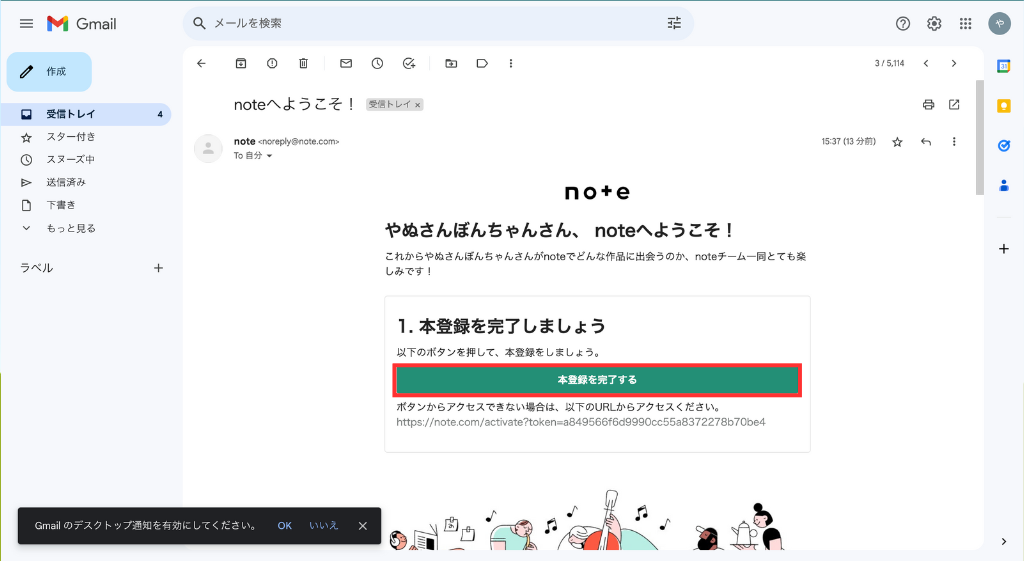Delete this email with trash icon

(x=303, y=63)
